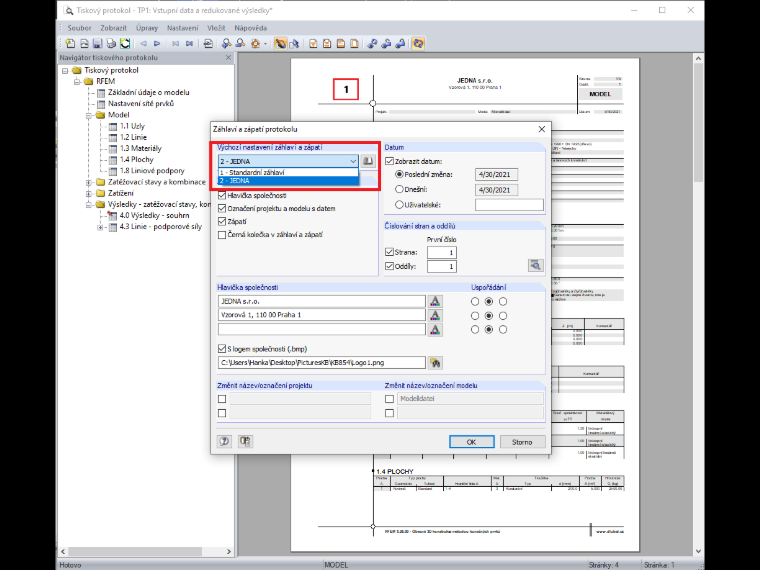Open the Úpravy menu
760x570 pixels.
(x=147, y=28)
